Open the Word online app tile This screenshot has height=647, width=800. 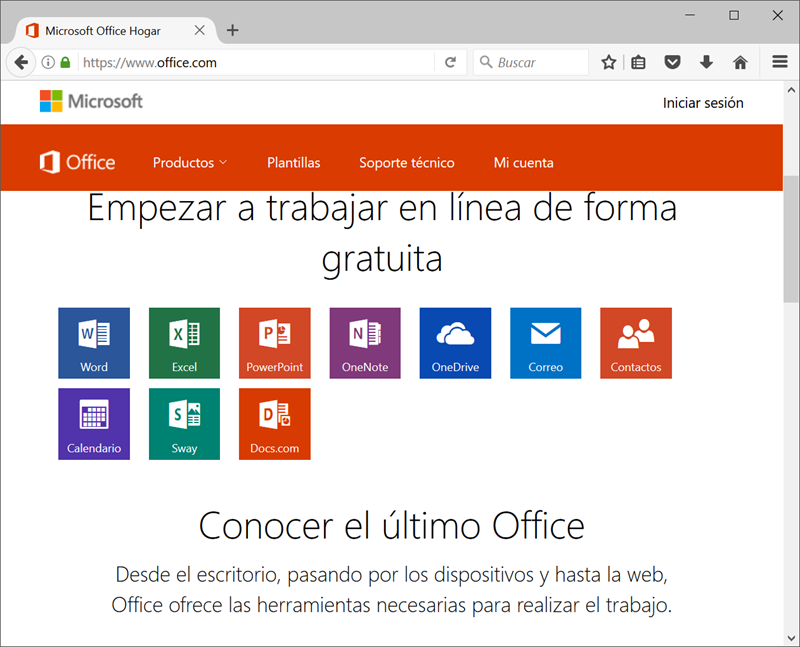[94, 343]
